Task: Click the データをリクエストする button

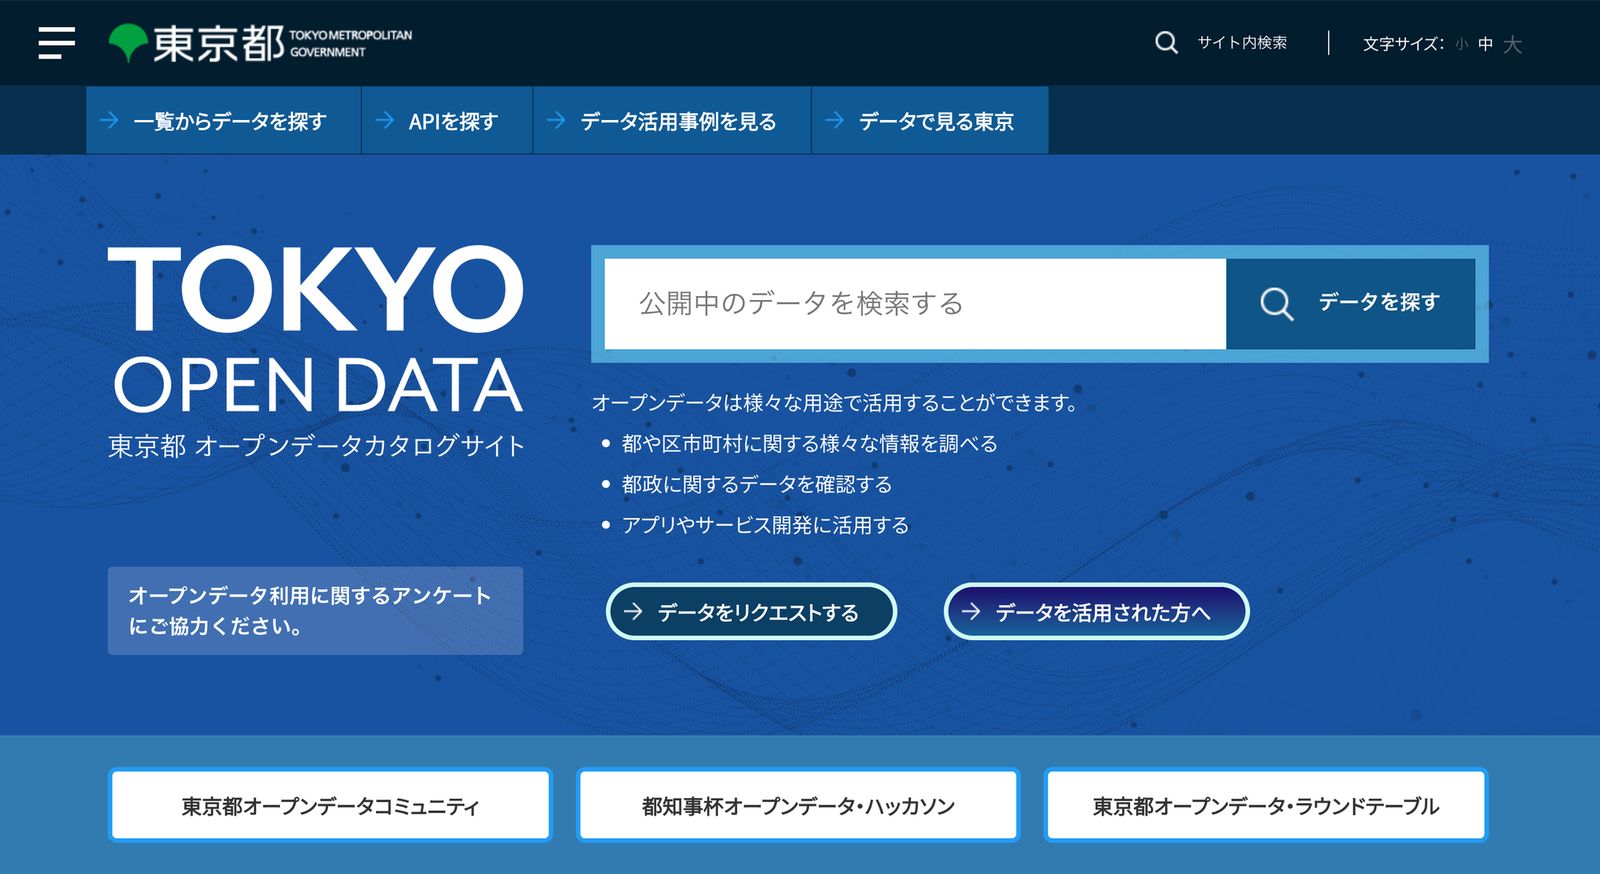Action: (x=751, y=611)
